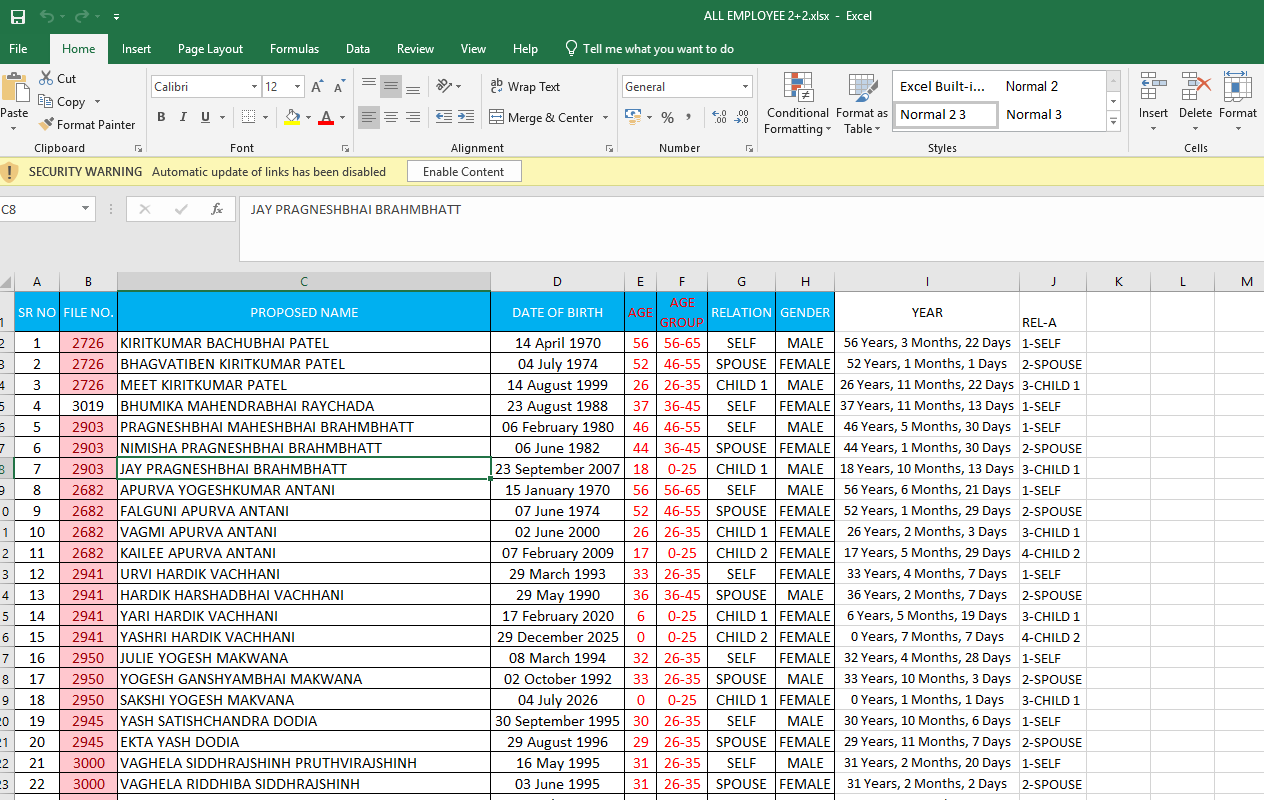Open the font size 12 dropdown
Viewport: 1264px width, 800px height.
[x=297, y=87]
